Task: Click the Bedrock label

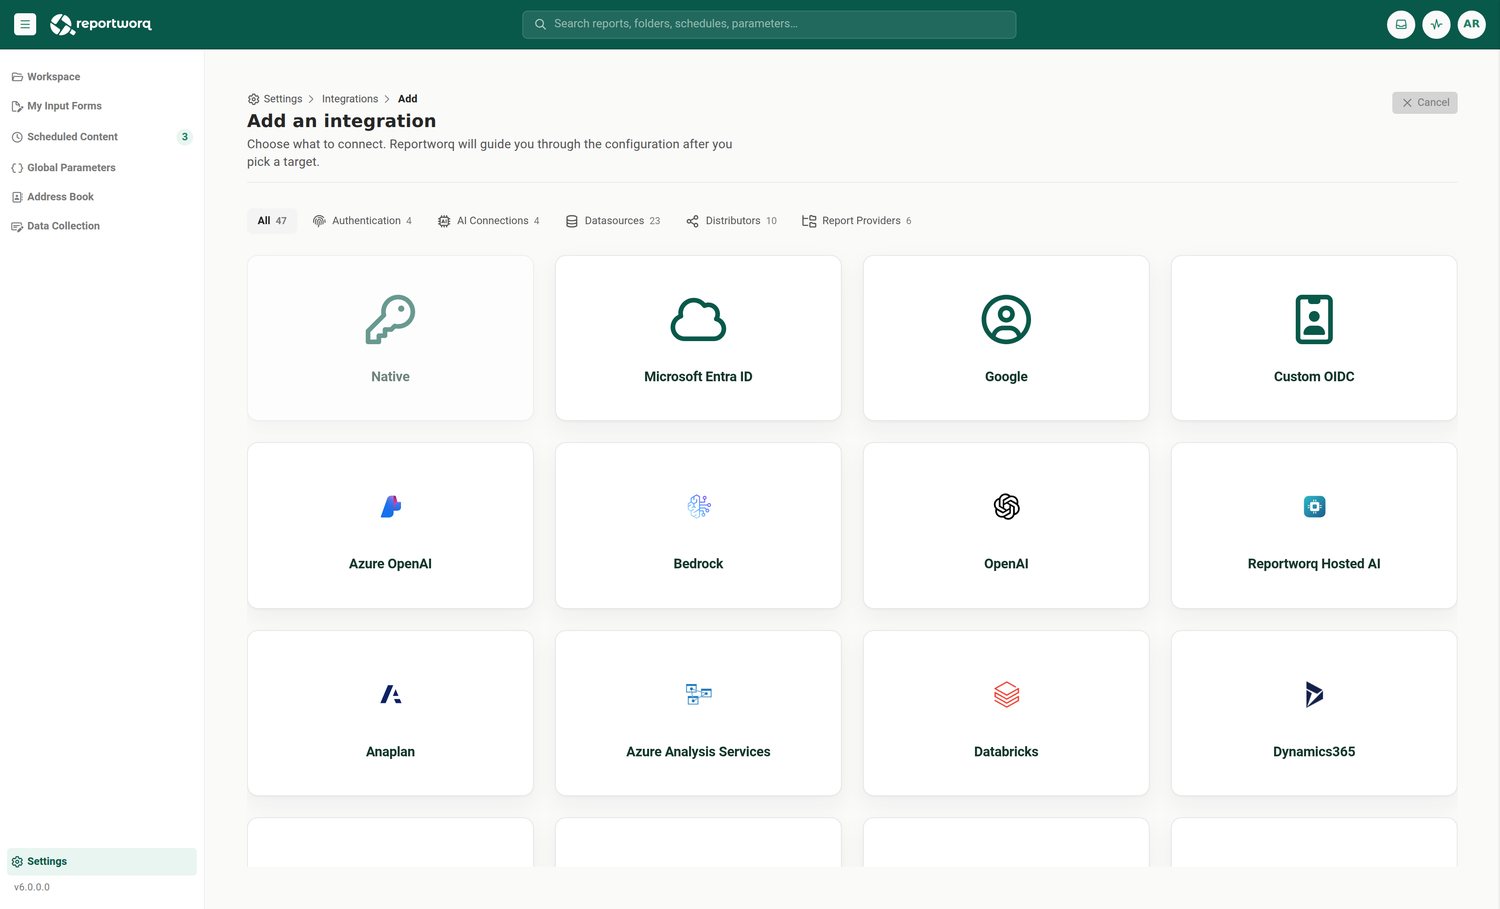Action: pyautogui.click(x=698, y=564)
